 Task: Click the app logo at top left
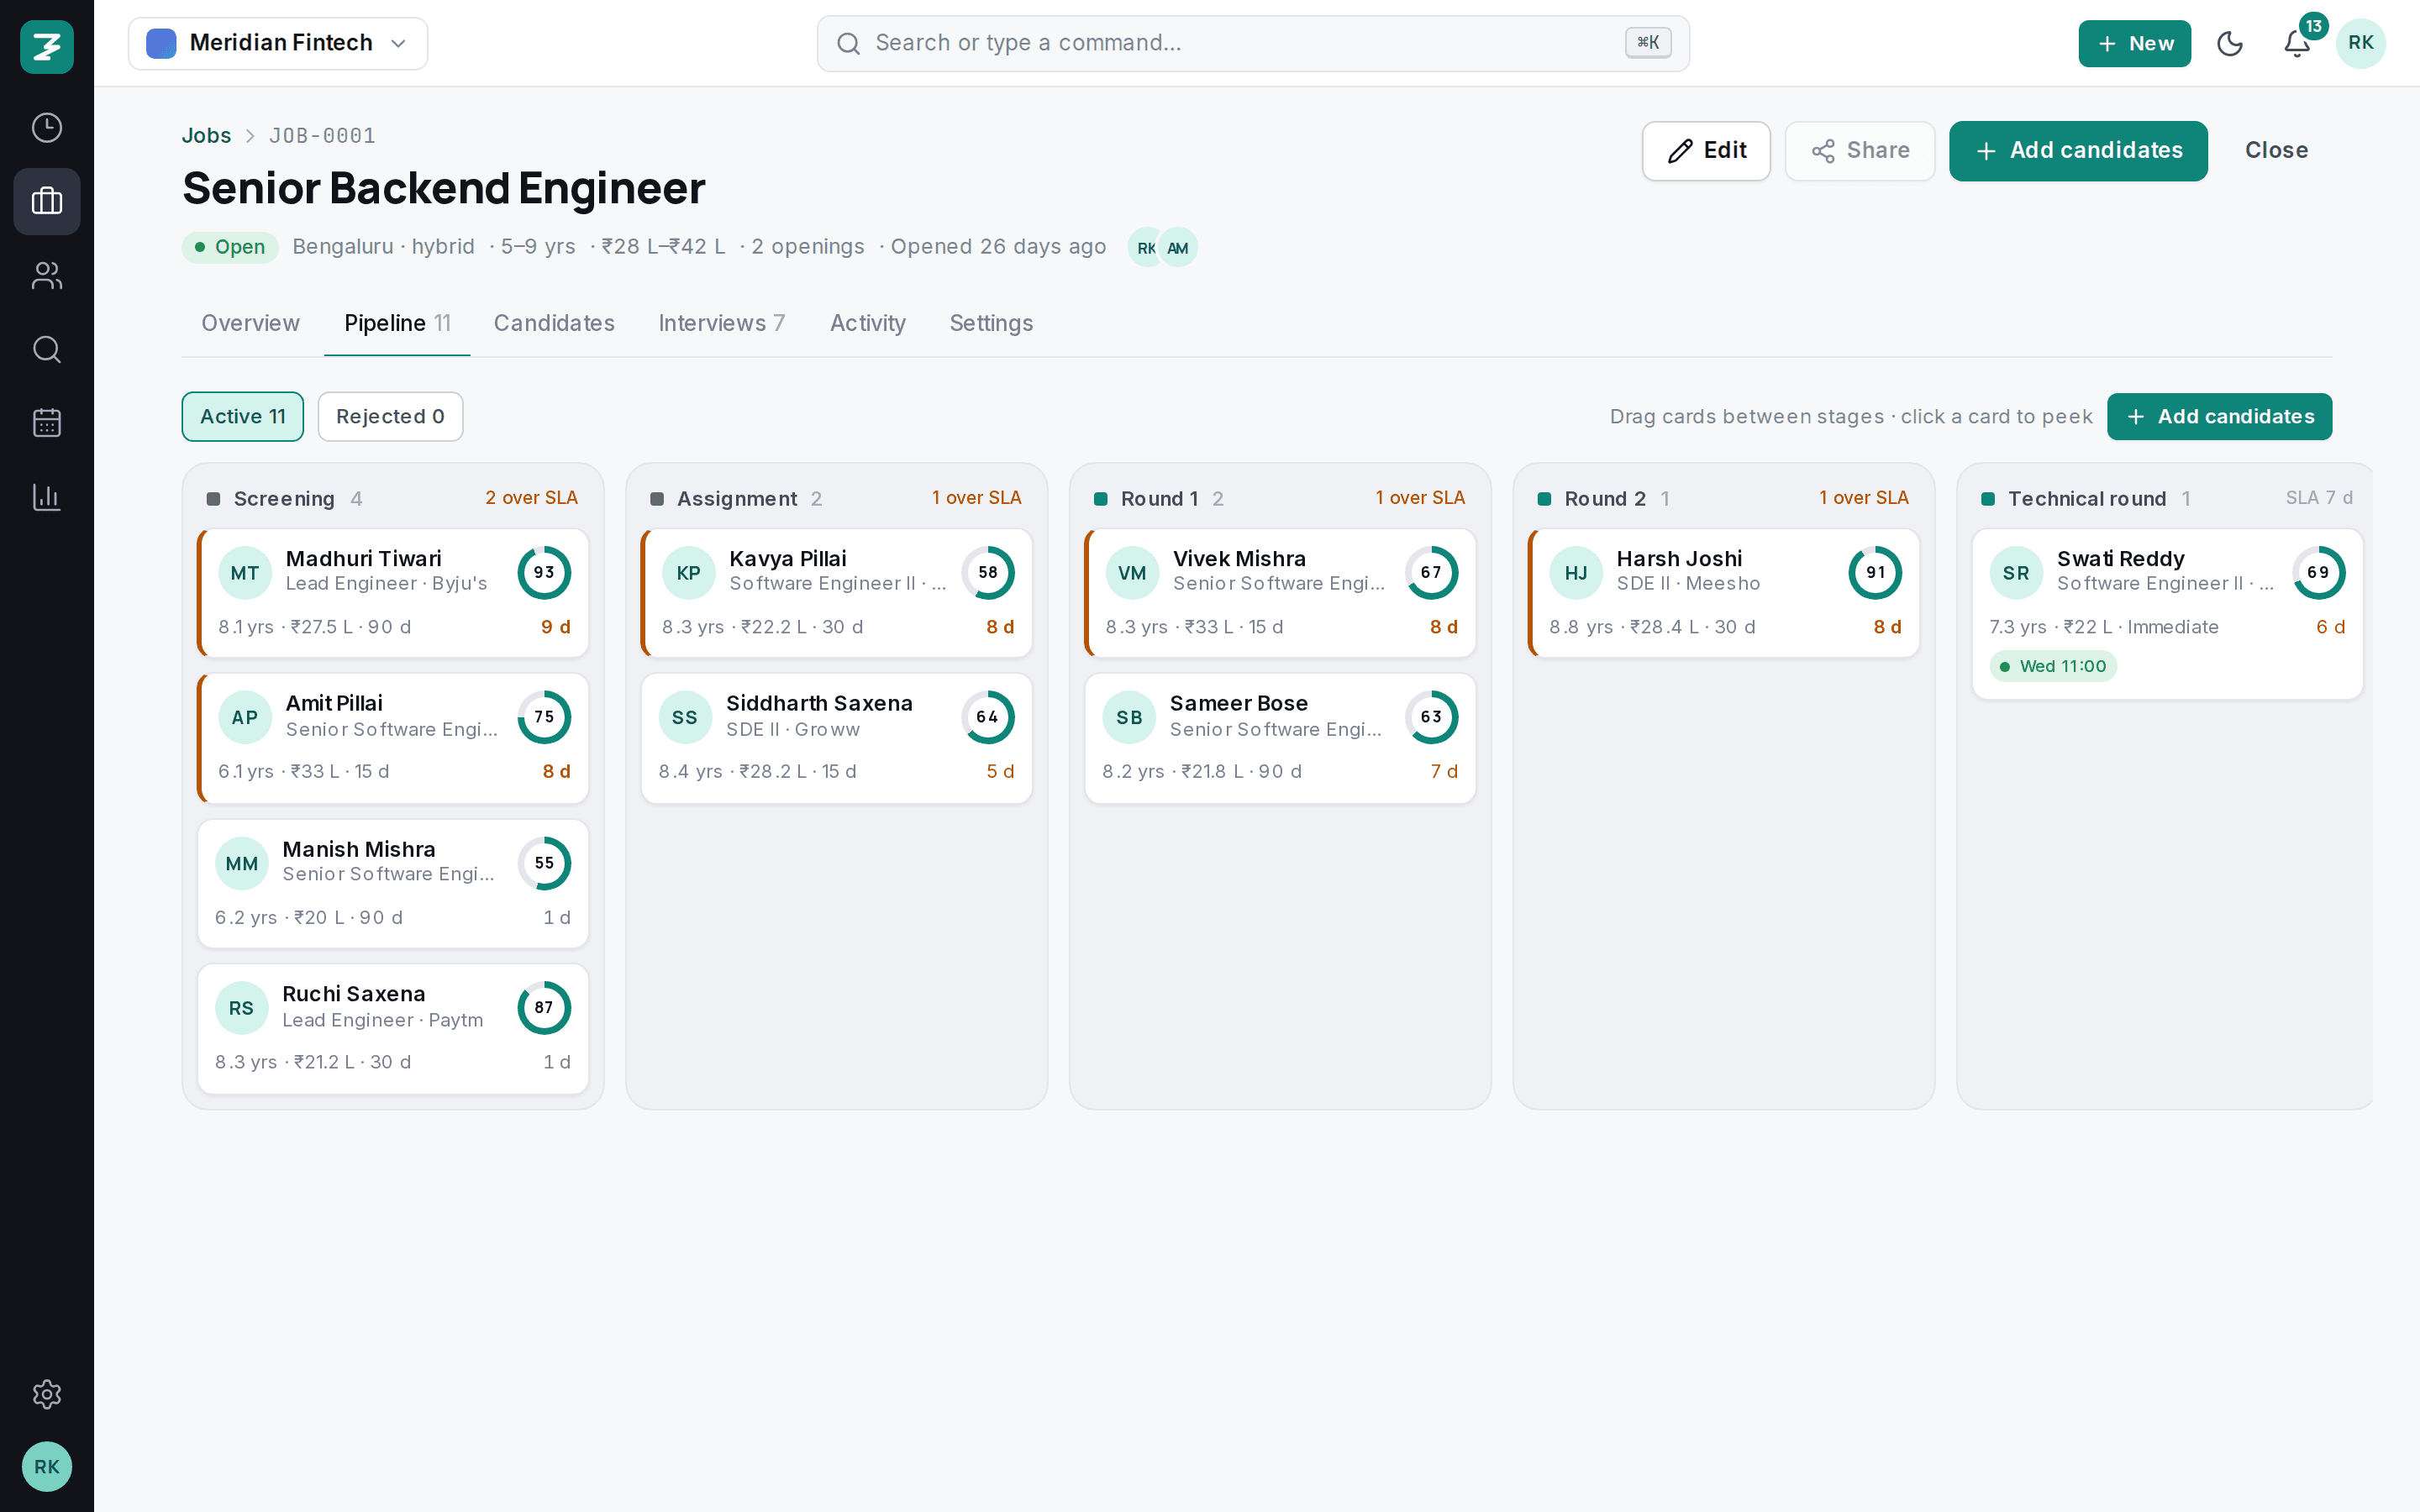point(47,46)
